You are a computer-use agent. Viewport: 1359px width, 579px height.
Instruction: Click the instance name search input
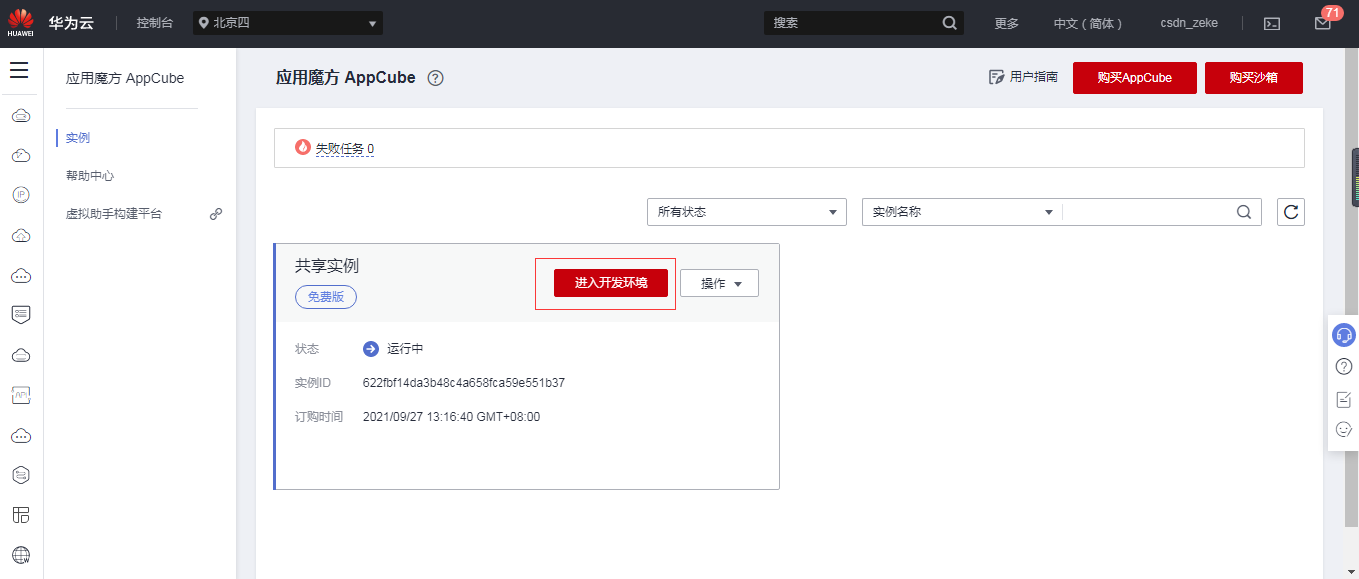click(1148, 212)
